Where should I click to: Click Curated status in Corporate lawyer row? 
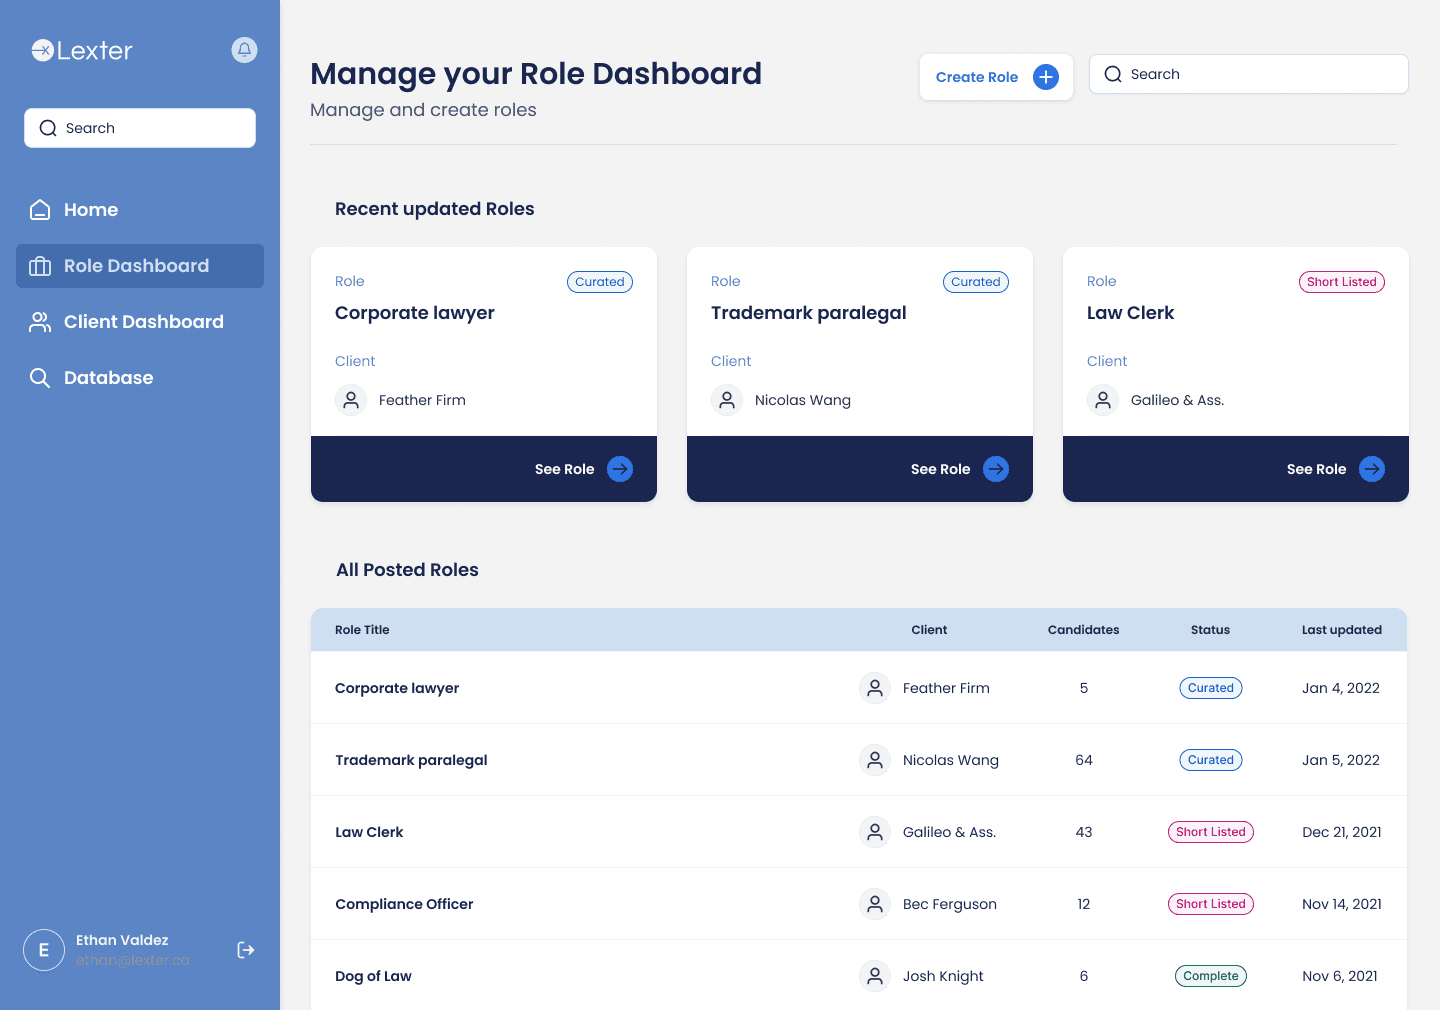[1211, 688]
